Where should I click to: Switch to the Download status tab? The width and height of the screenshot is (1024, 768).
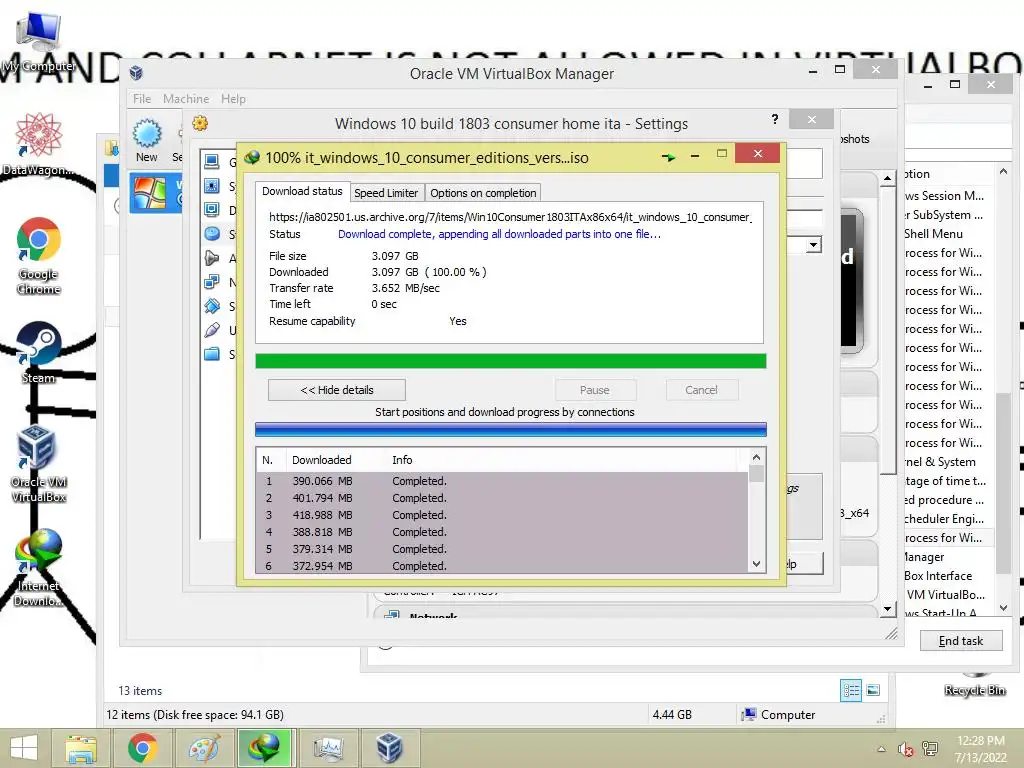[302, 191]
